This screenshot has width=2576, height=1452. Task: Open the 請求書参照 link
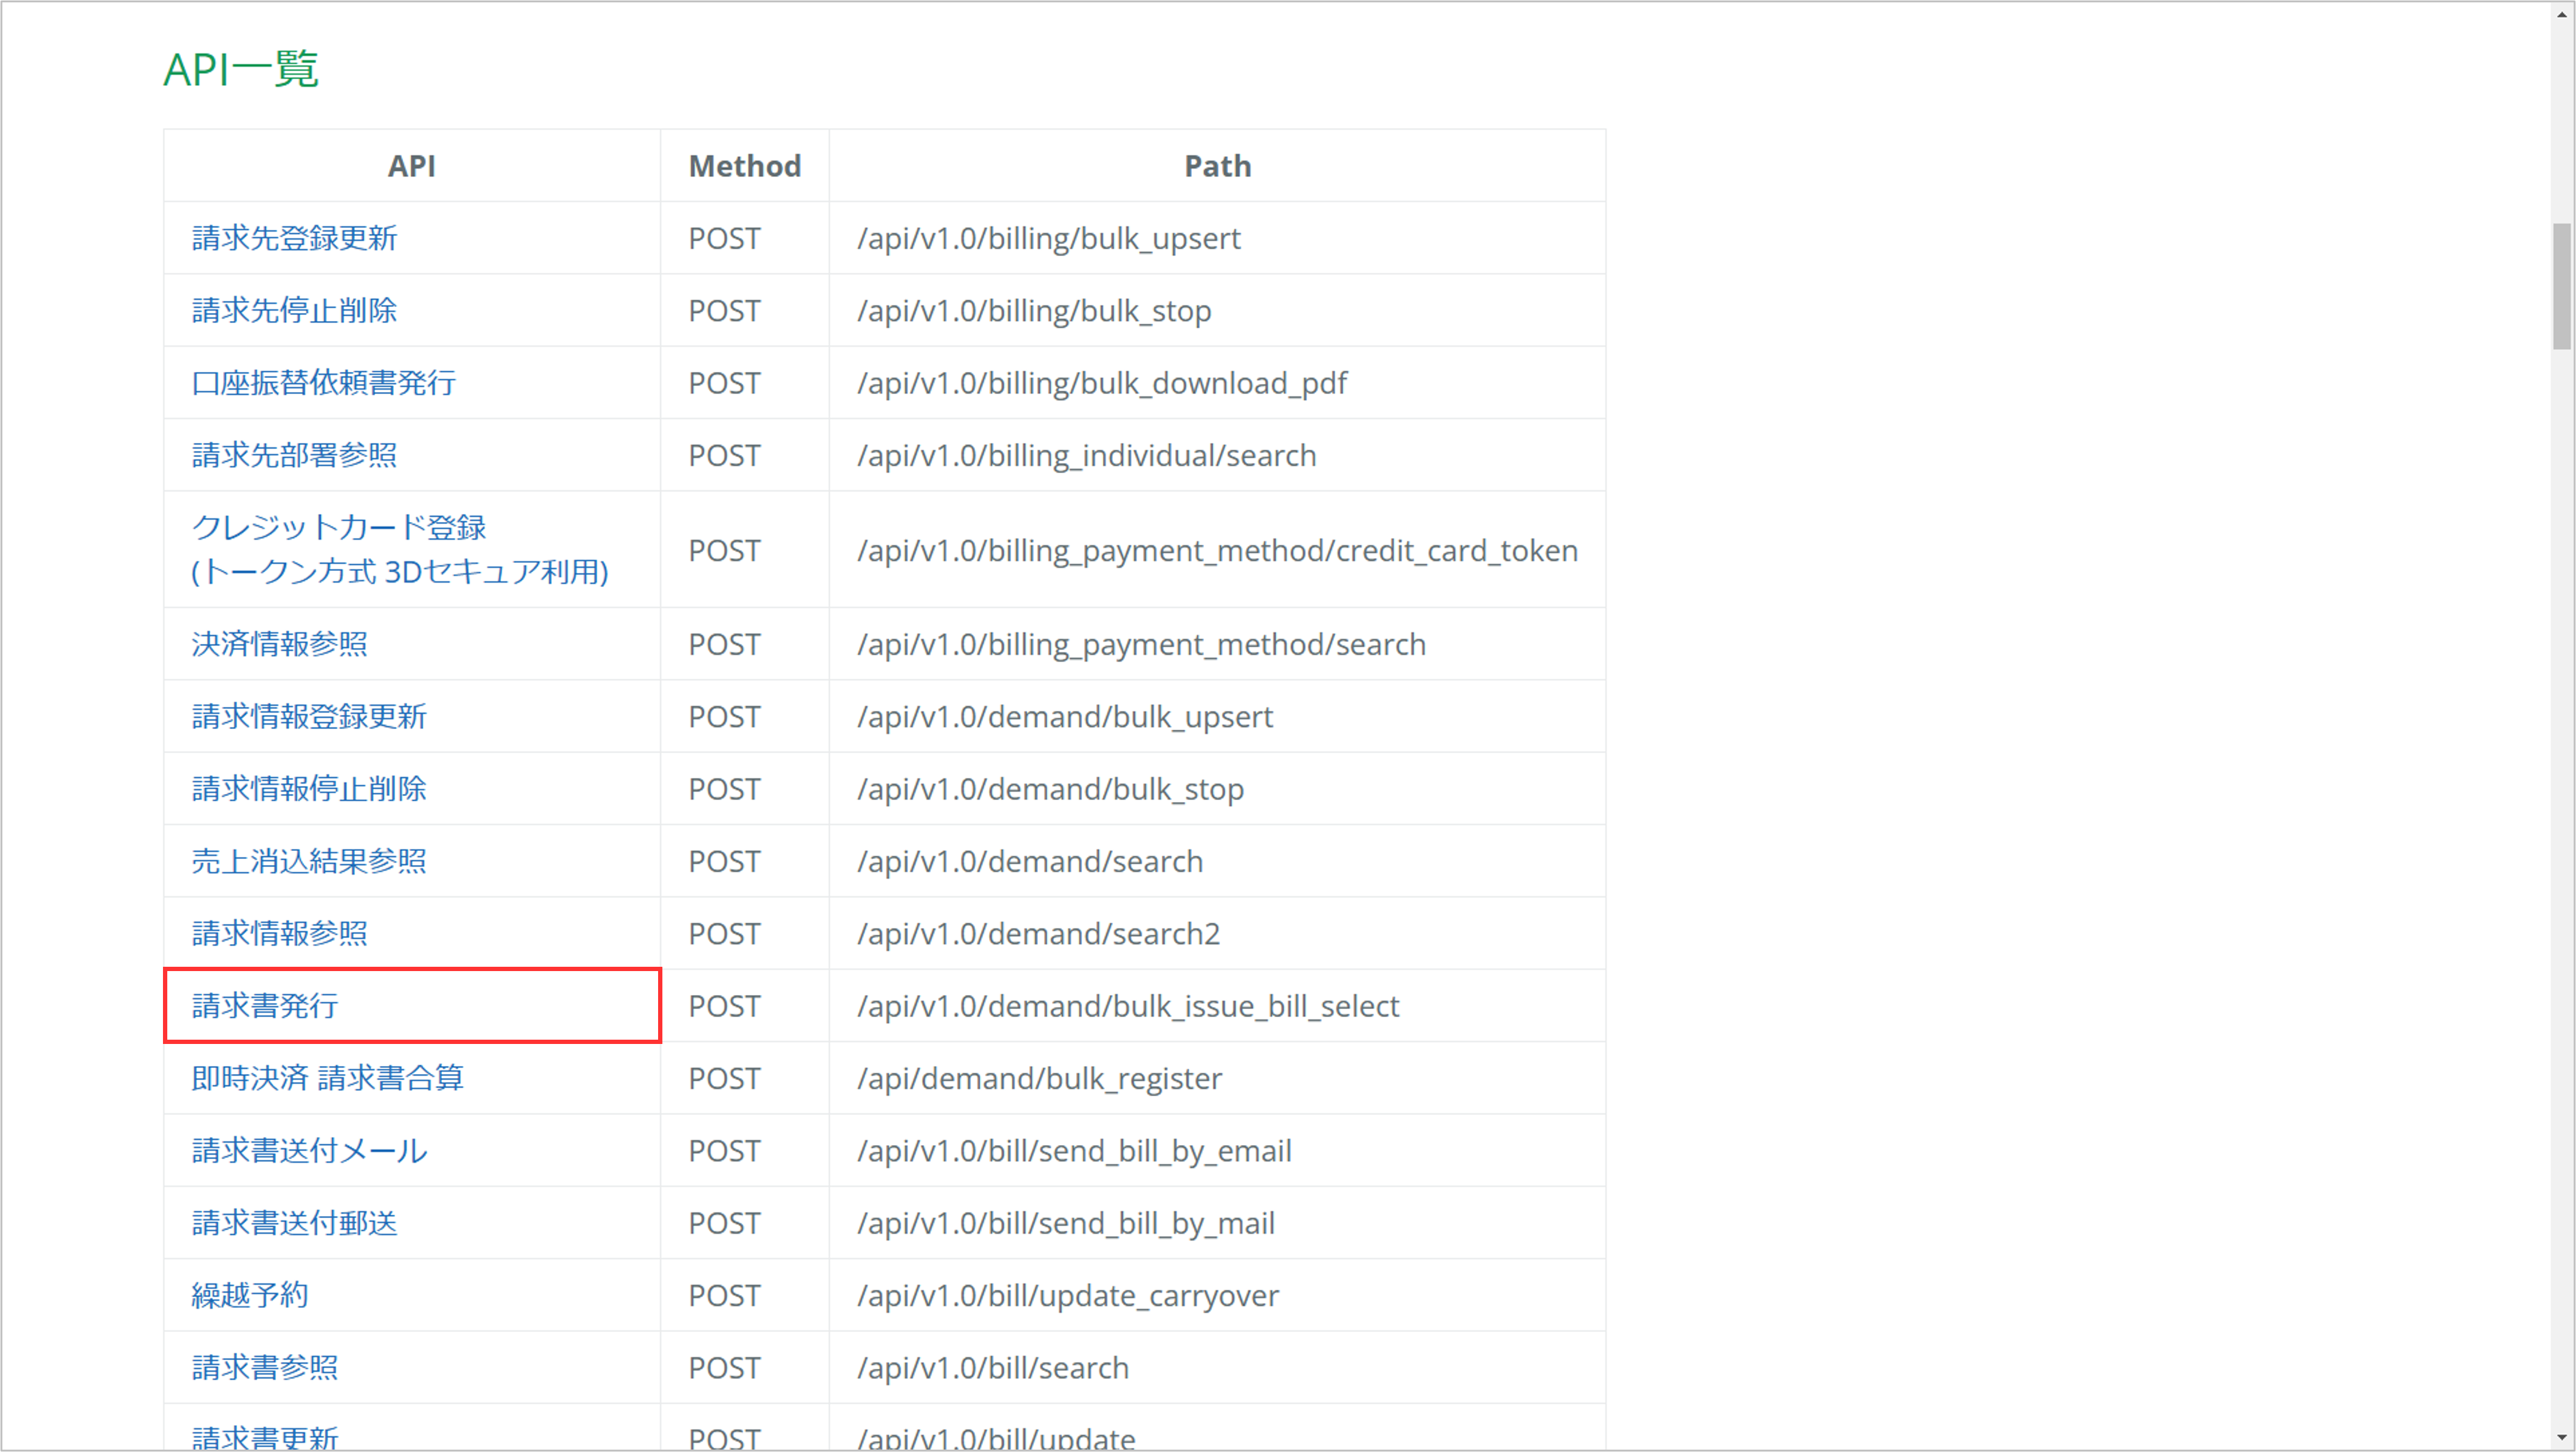click(265, 1367)
